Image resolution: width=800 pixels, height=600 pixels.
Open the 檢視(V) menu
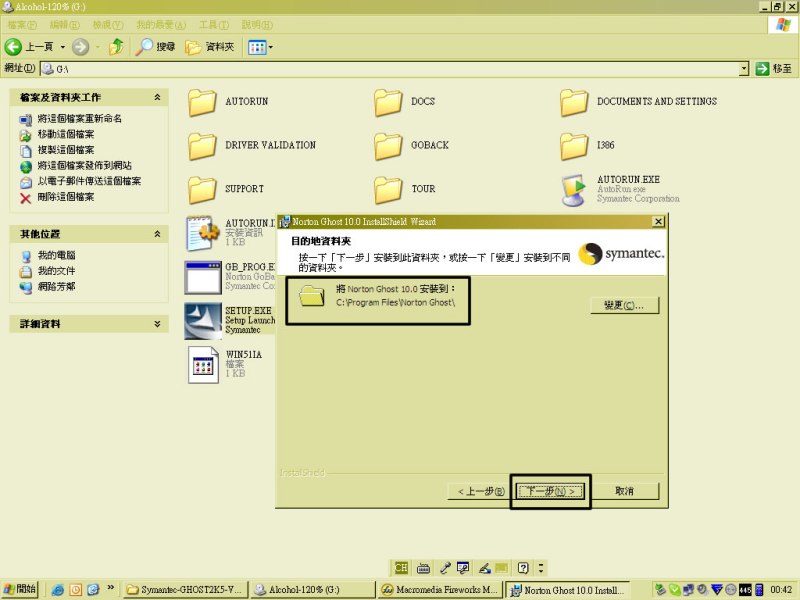[108, 24]
